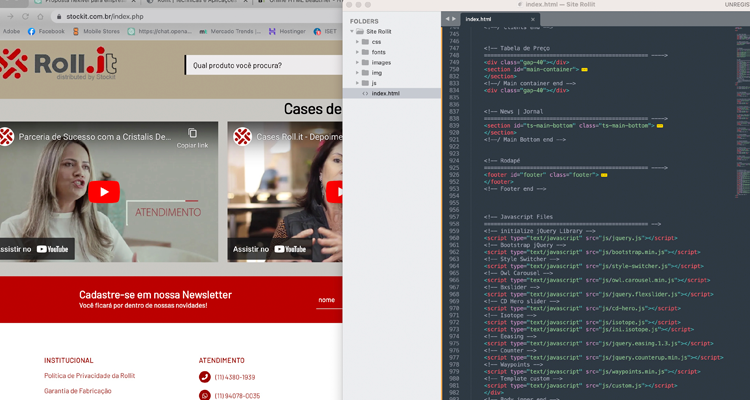Open the Facebook bookmark
Viewport: 750px width, 400px height.
coord(45,31)
